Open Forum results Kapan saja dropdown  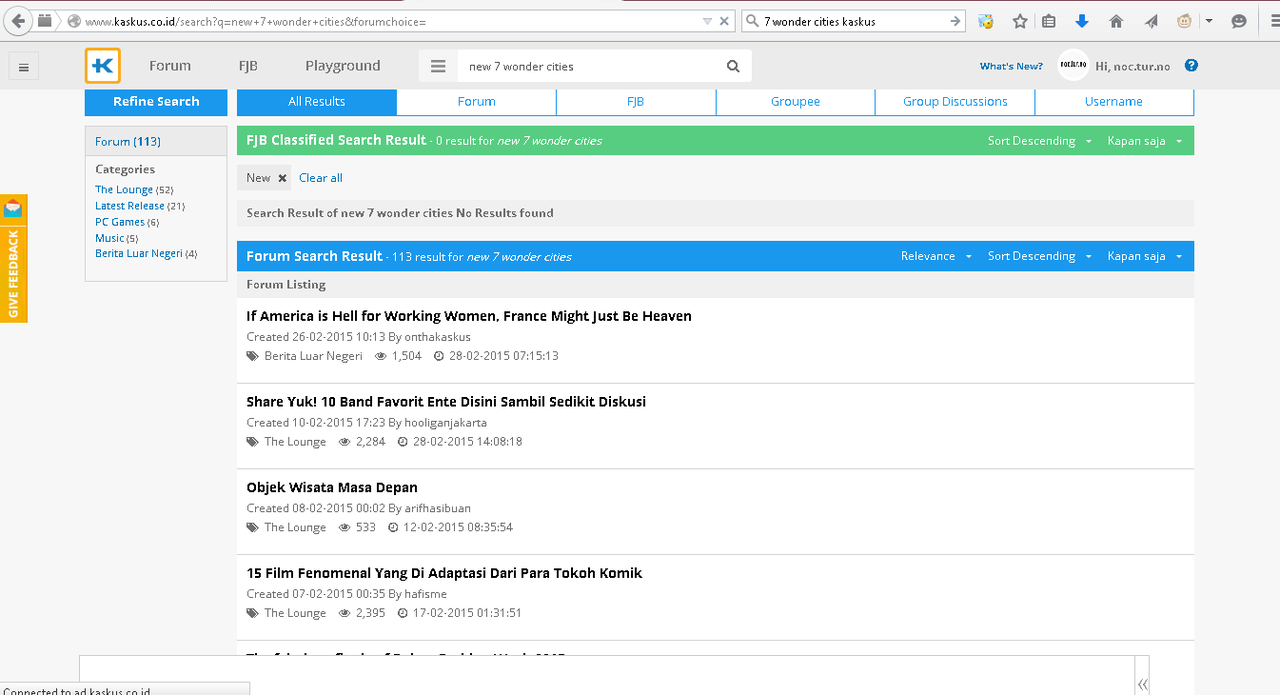[1145, 256]
